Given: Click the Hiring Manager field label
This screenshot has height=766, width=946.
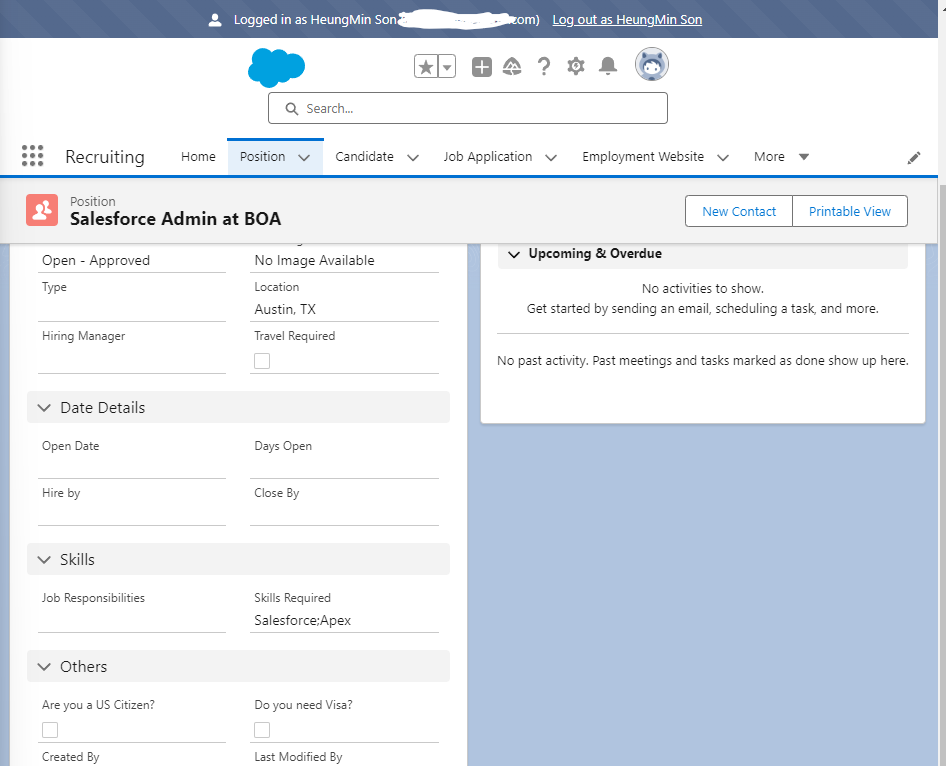Looking at the screenshot, I should (x=83, y=336).
